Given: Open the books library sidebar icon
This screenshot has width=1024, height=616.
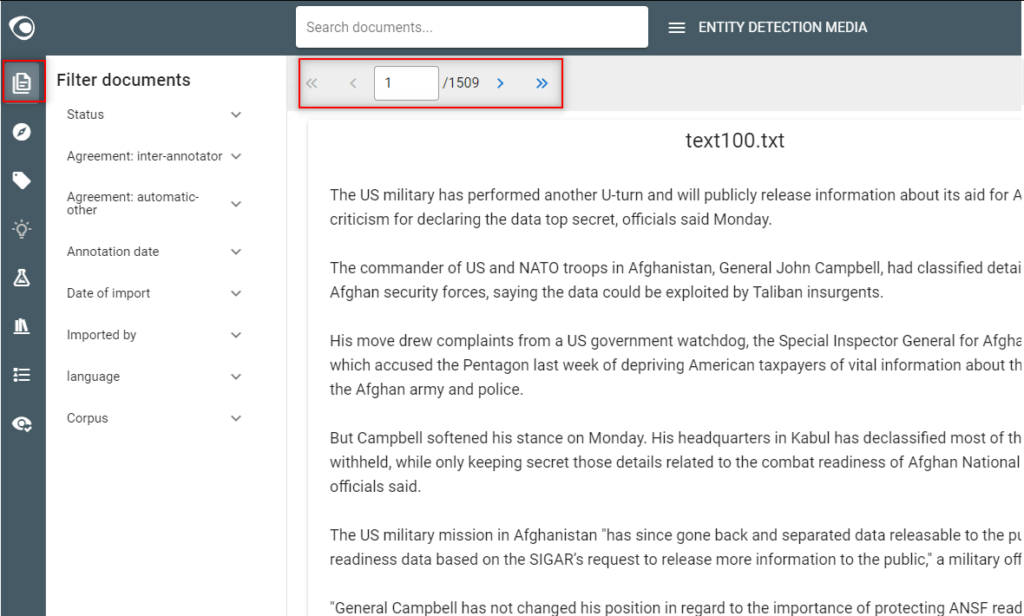Looking at the screenshot, I should click(22, 326).
